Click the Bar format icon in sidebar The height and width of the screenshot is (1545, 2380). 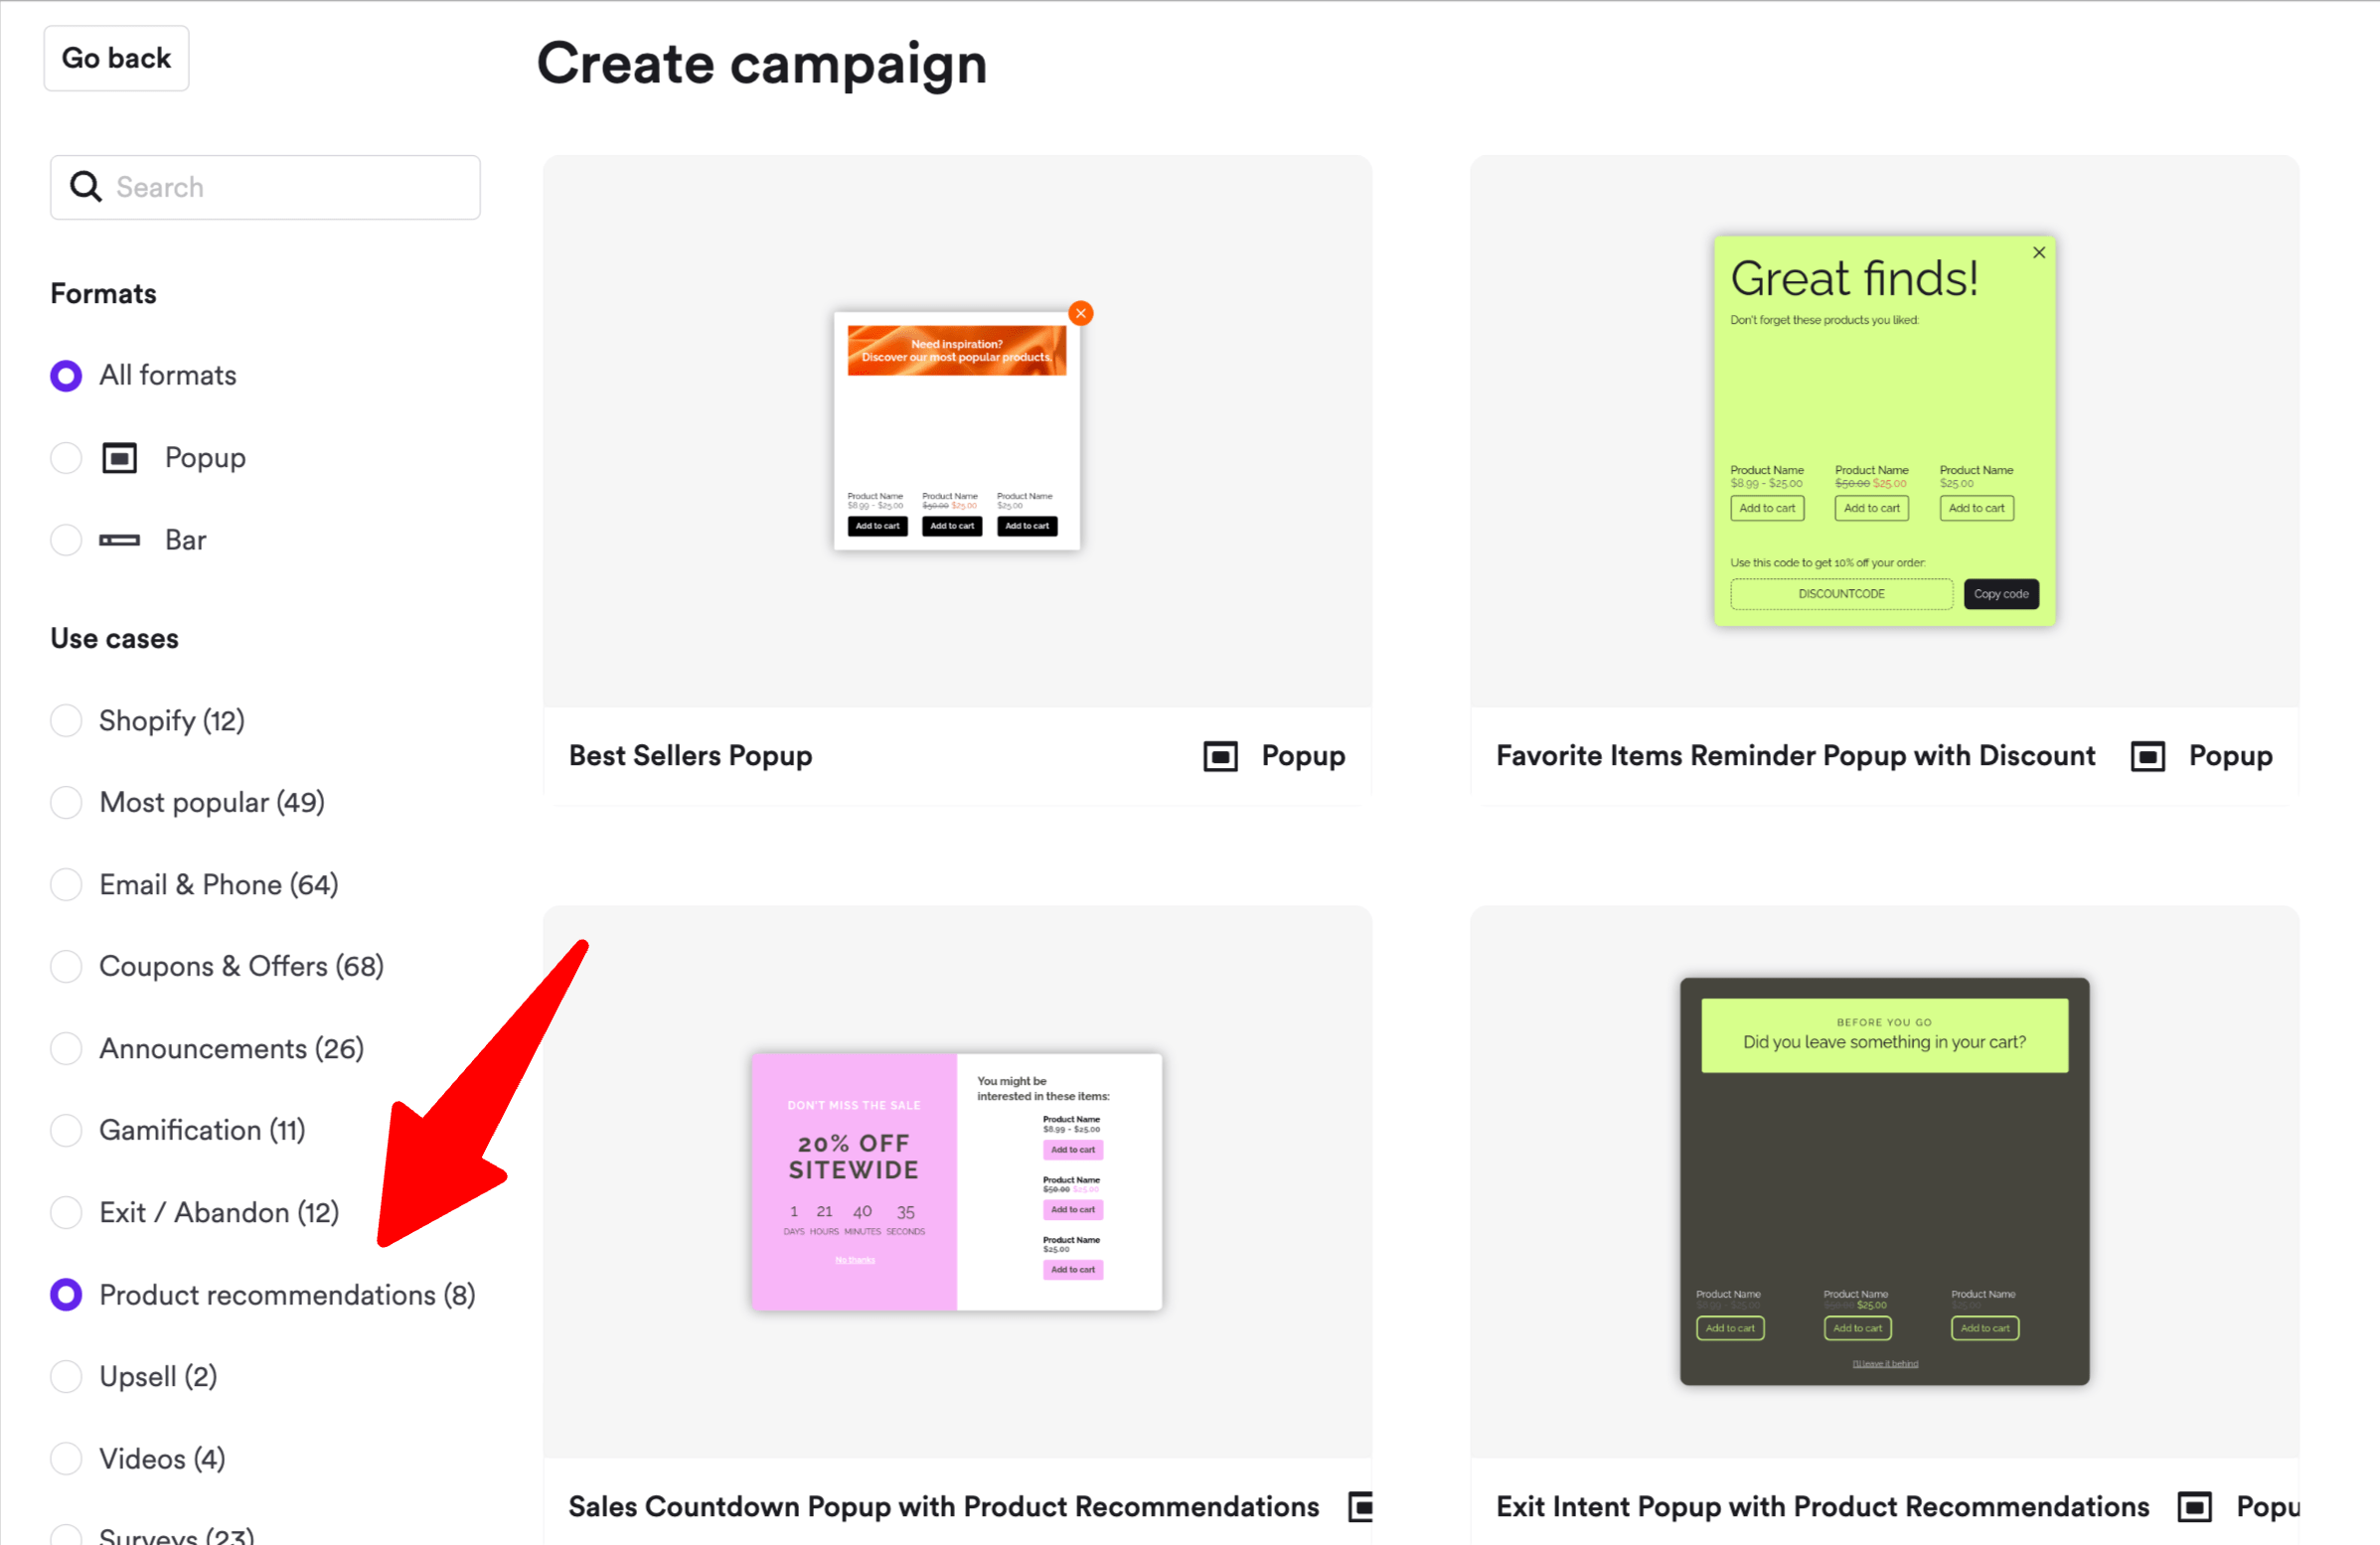[x=120, y=540]
